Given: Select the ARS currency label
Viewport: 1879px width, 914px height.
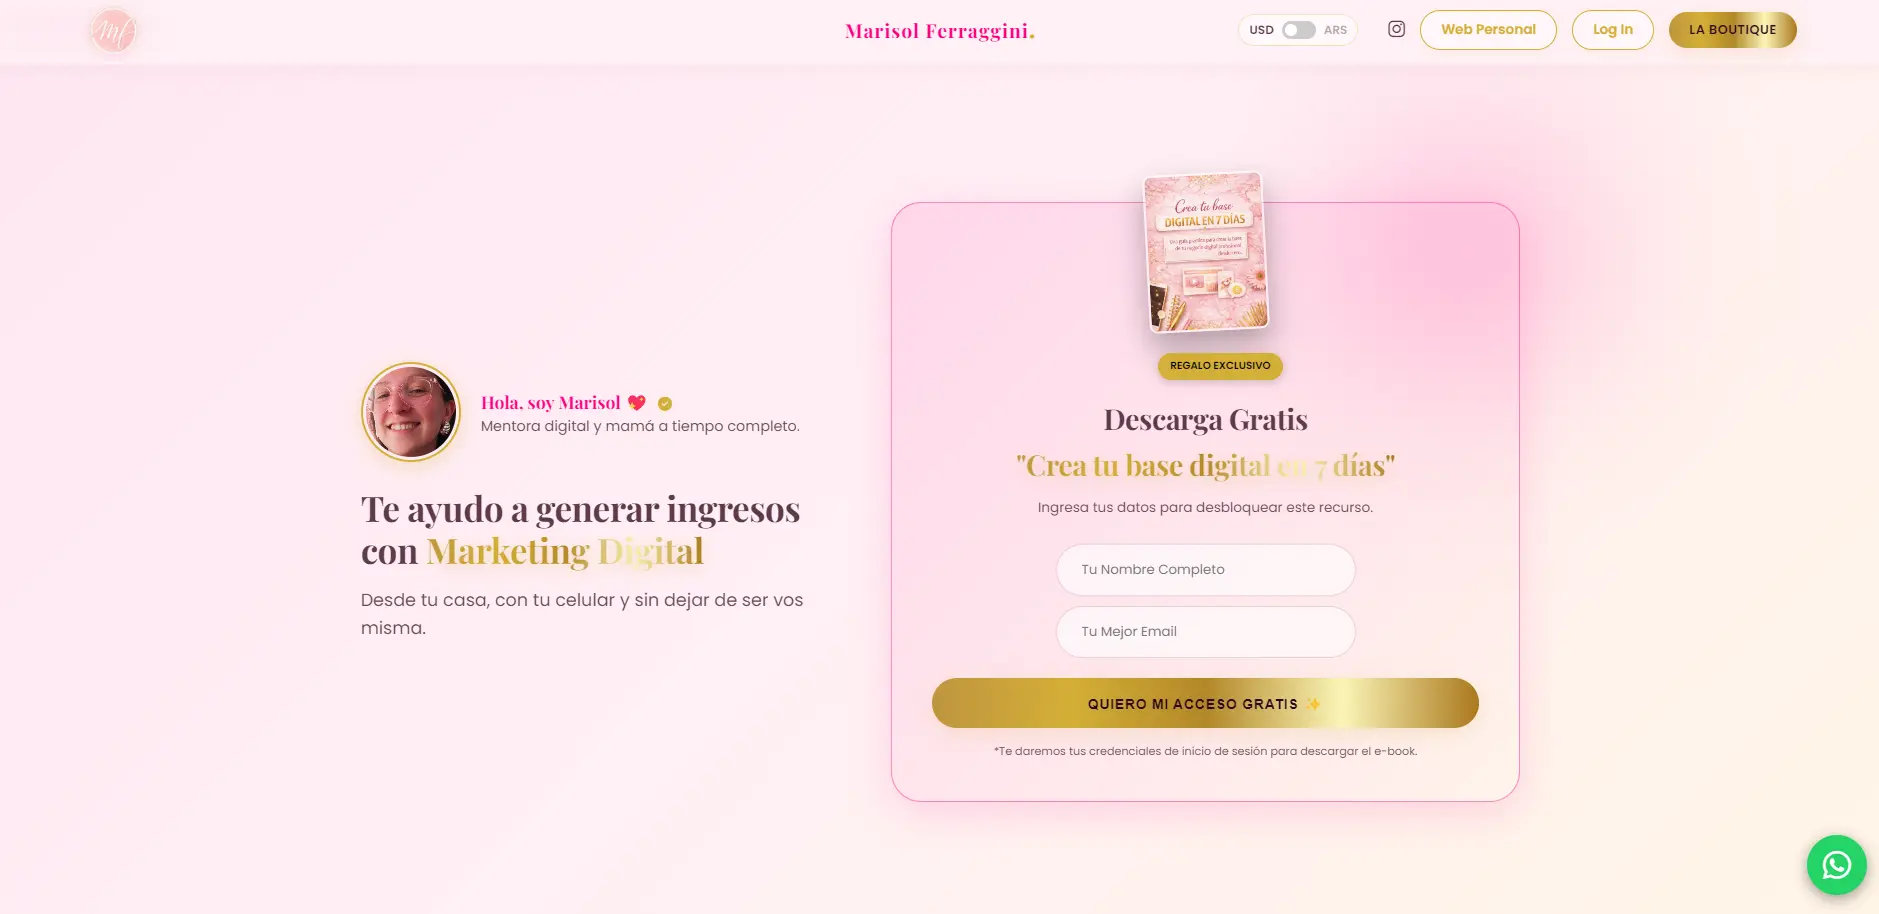Looking at the screenshot, I should 1335,30.
